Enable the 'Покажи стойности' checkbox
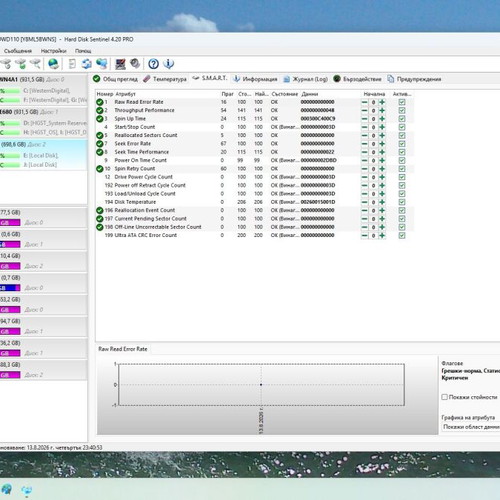Screen dimensions: 500x500 (444, 397)
